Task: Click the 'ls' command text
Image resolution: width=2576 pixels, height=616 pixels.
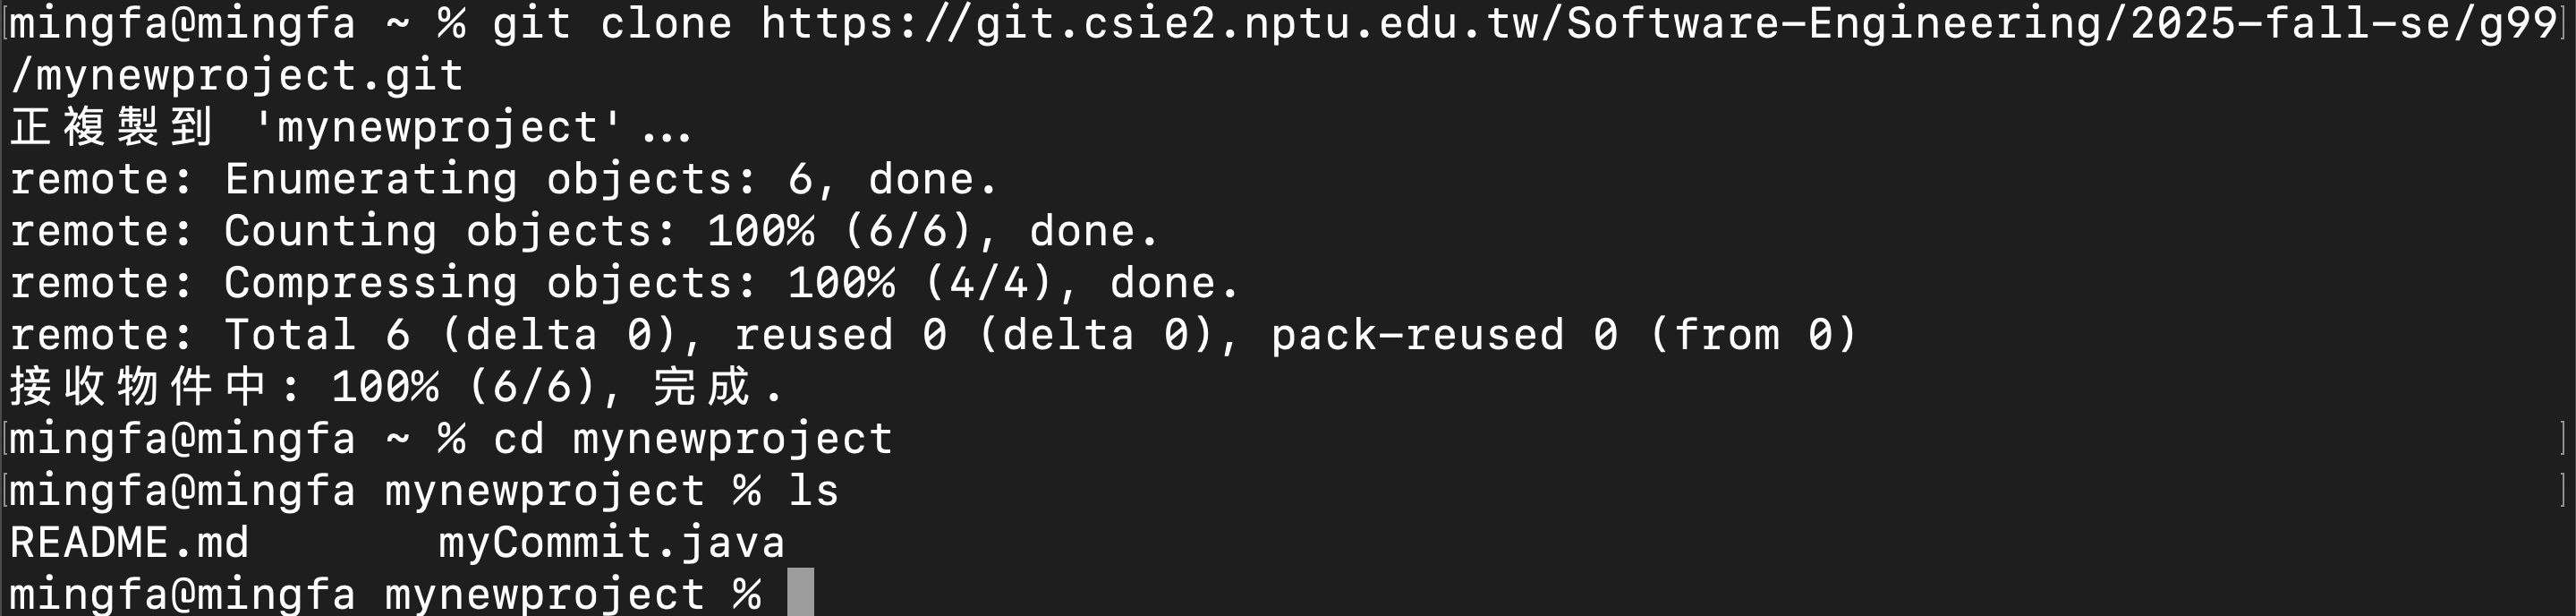Action: click(x=813, y=491)
